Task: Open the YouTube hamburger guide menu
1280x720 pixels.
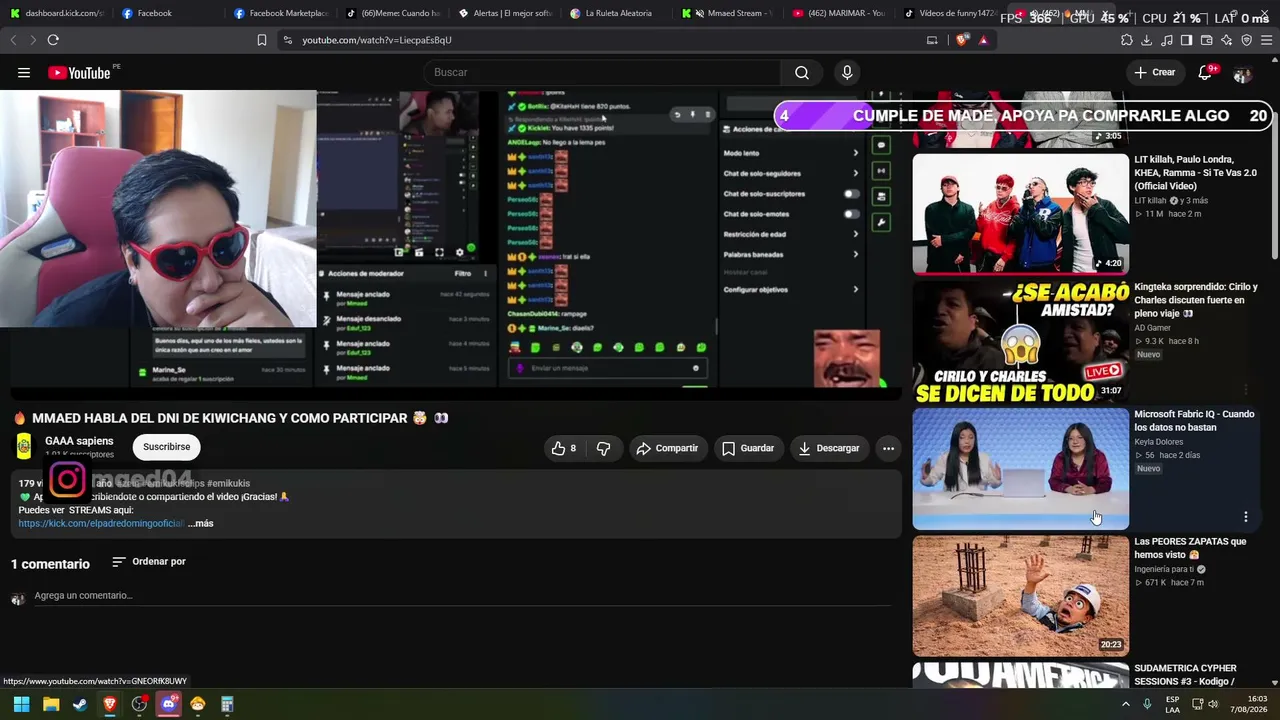Action: click(x=24, y=72)
